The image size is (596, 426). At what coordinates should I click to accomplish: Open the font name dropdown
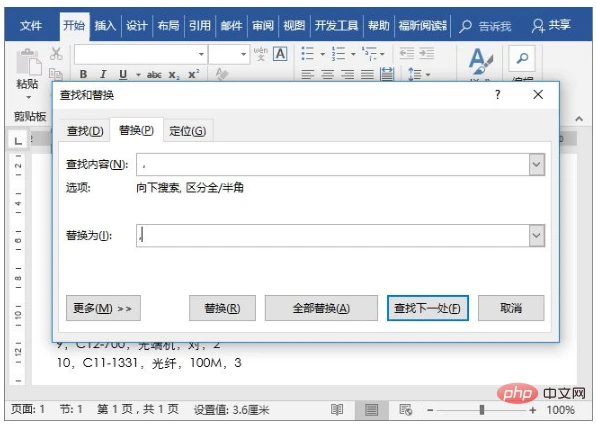pyautogui.click(x=201, y=54)
